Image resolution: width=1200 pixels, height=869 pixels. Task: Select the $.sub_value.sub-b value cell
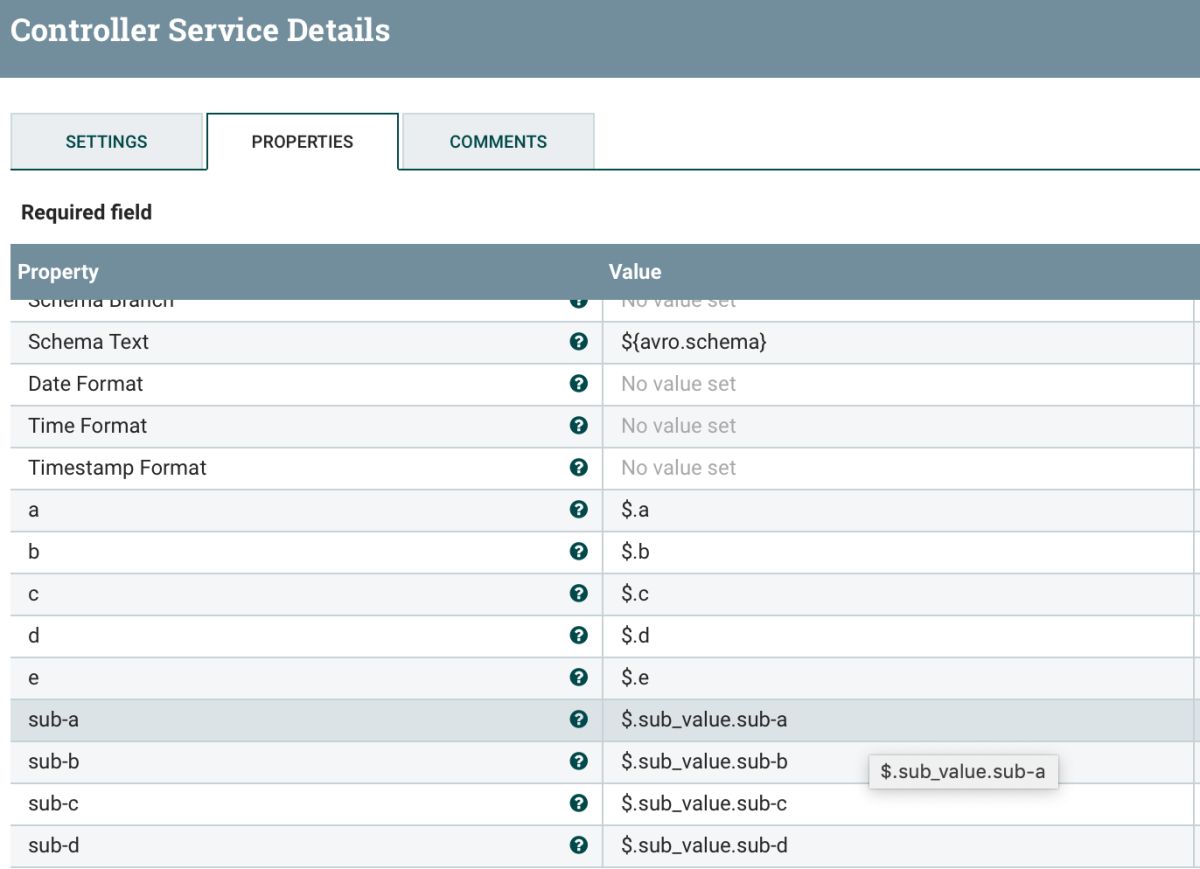[x=898, y=762]
